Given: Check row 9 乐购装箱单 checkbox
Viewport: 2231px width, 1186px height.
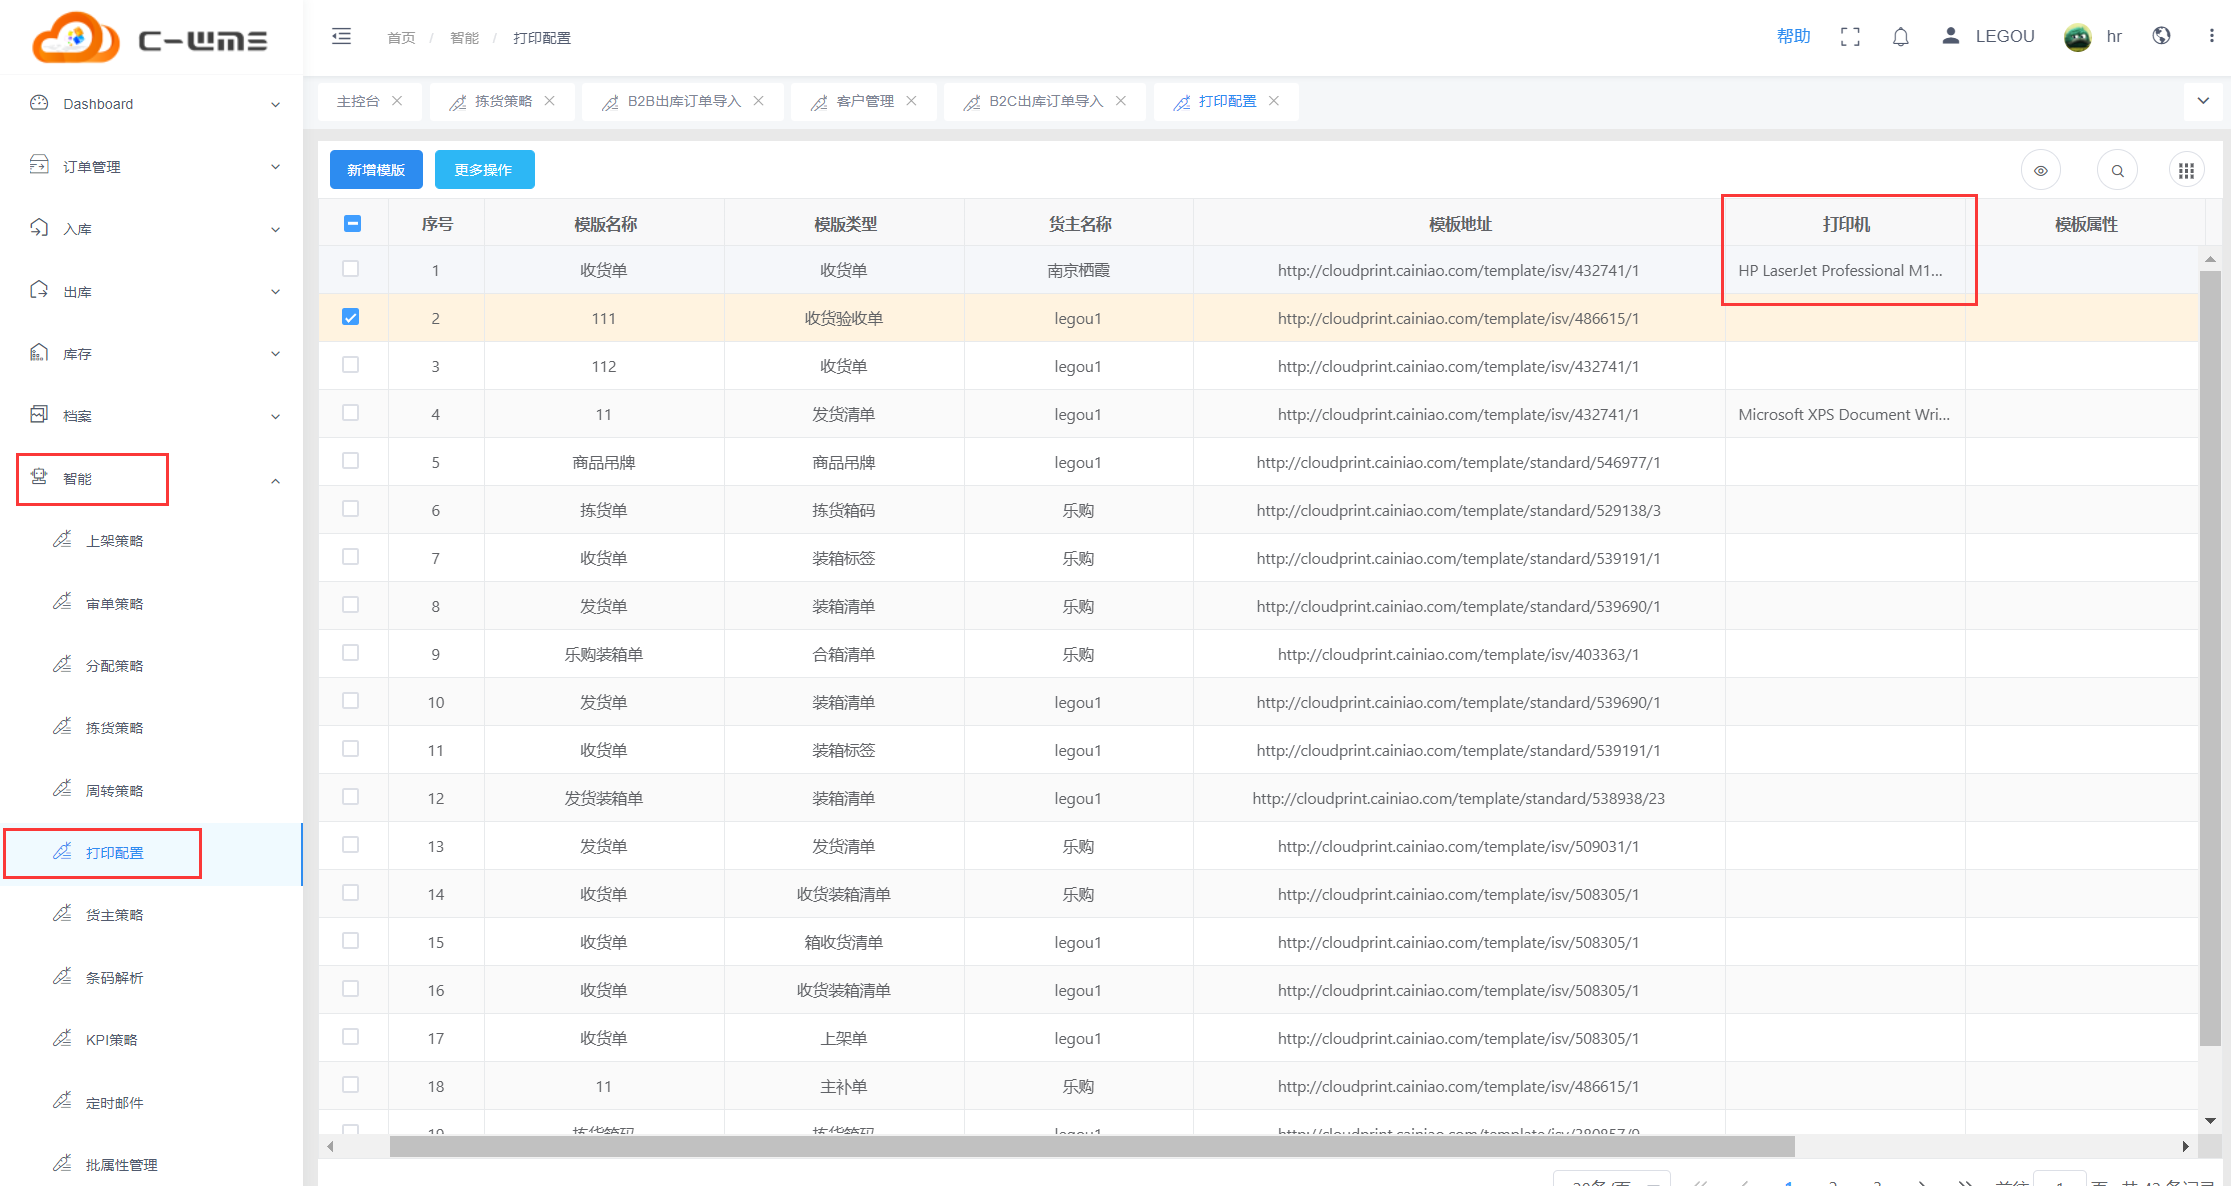Looking at the screenshot, I should point(350,653).
